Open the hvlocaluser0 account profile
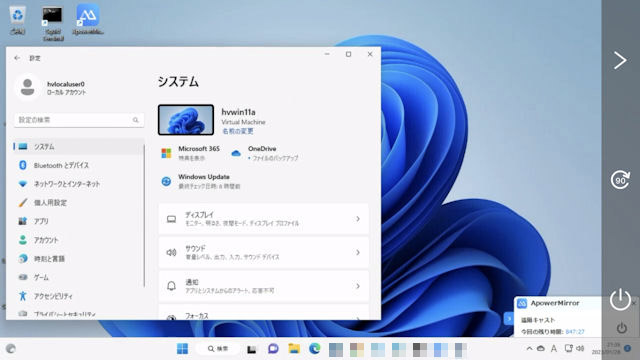 52,87
